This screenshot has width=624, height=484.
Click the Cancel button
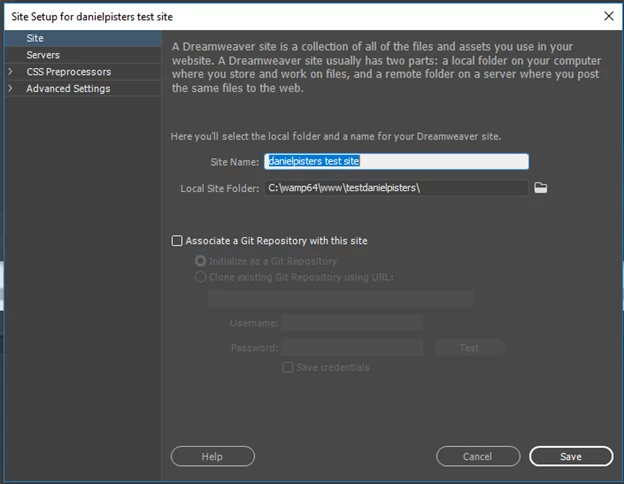tap(478, 456)
